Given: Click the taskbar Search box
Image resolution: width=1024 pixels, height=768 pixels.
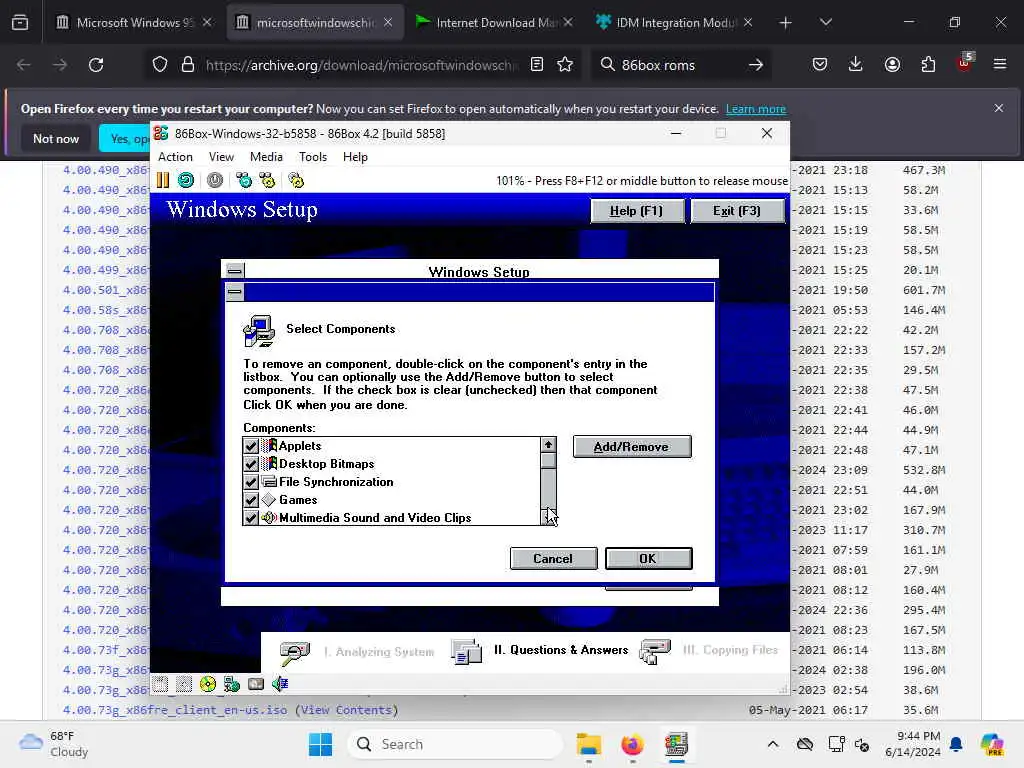Looking at the screenshot, I should pyautogui.click(x=455, y=744).
